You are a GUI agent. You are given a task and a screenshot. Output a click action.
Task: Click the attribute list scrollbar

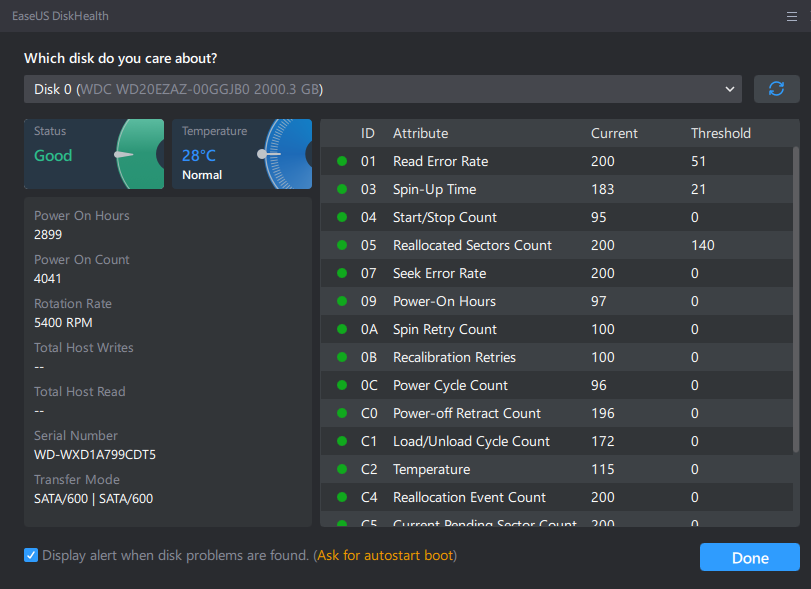[x=795, y=300]
